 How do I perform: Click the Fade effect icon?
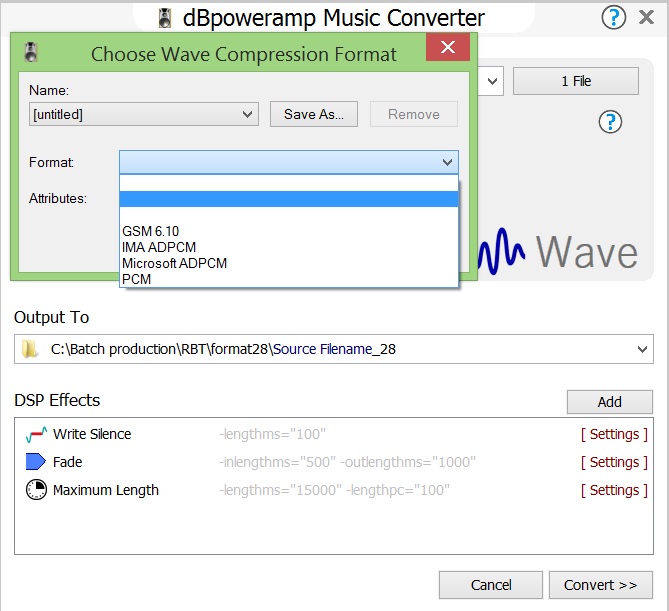[36, 462]
